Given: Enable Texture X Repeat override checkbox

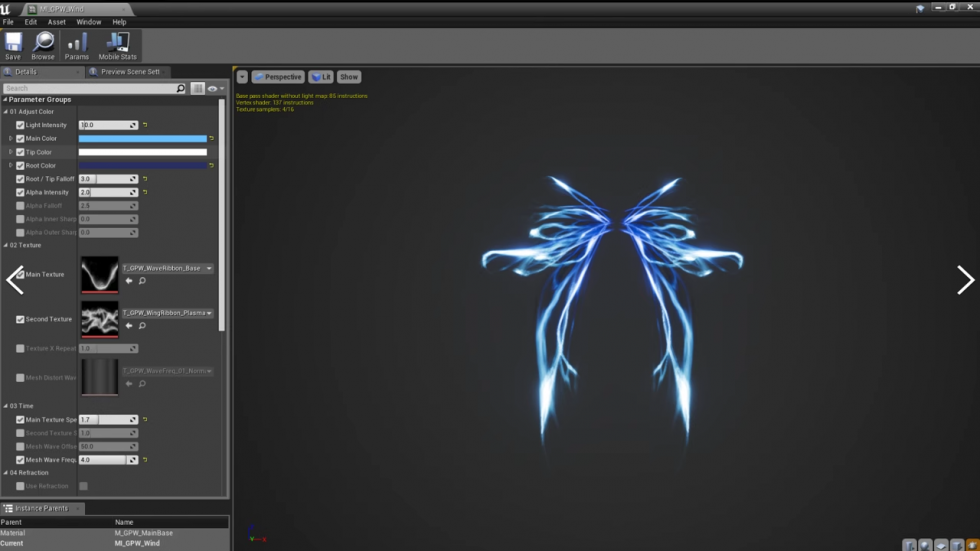Looking at the screenshot, I should pyautogui.click(x=20, y=349).
